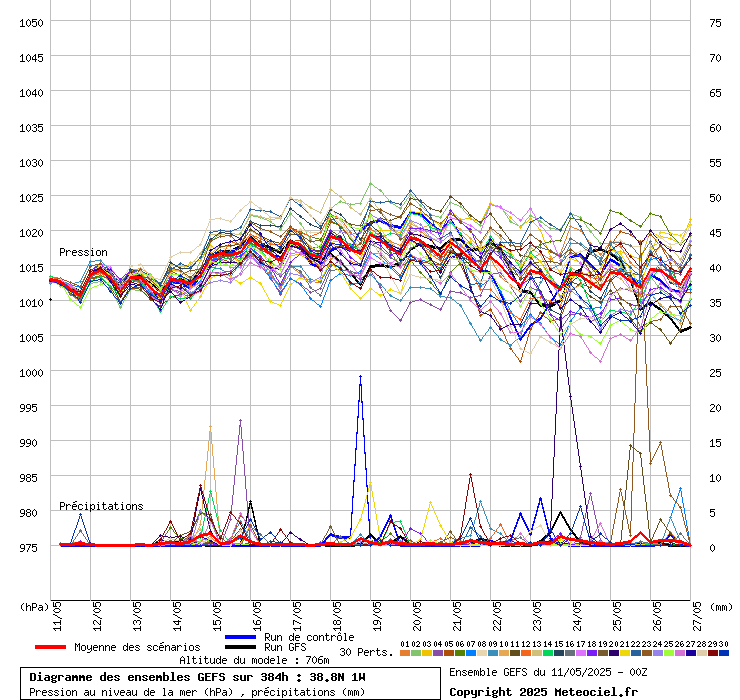
Task: Click perturbation 07 bright blue legend swatch
Action: pyautogui.click(x=471, y=653)
